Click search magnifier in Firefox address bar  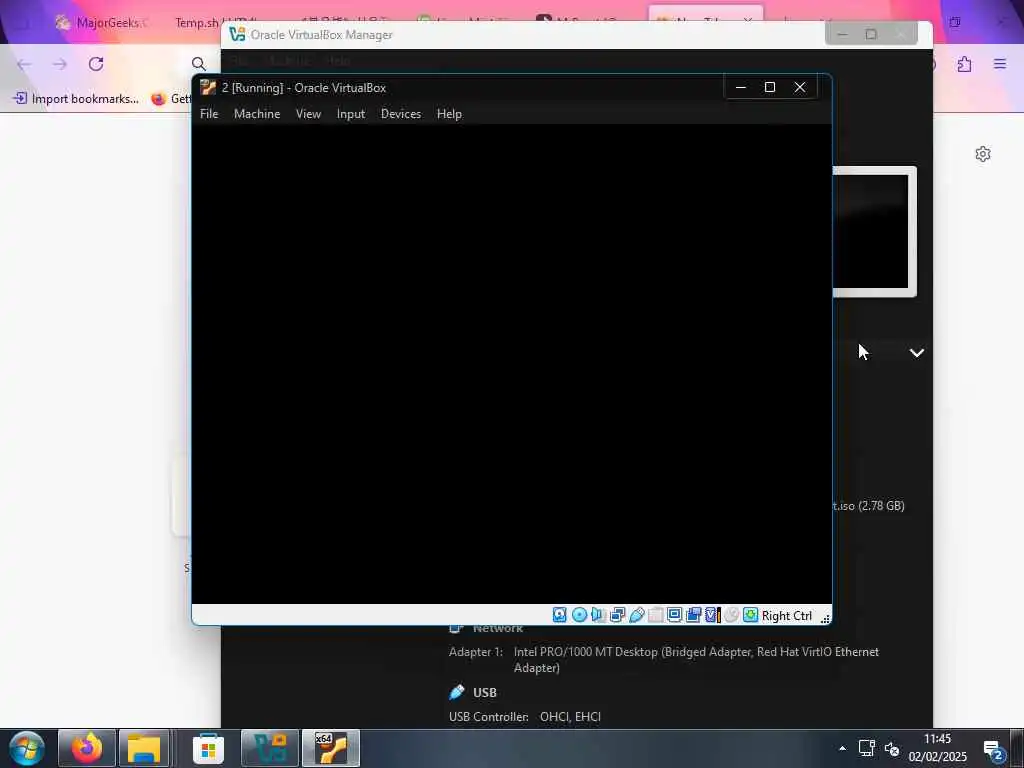click(x=199, y=64)
